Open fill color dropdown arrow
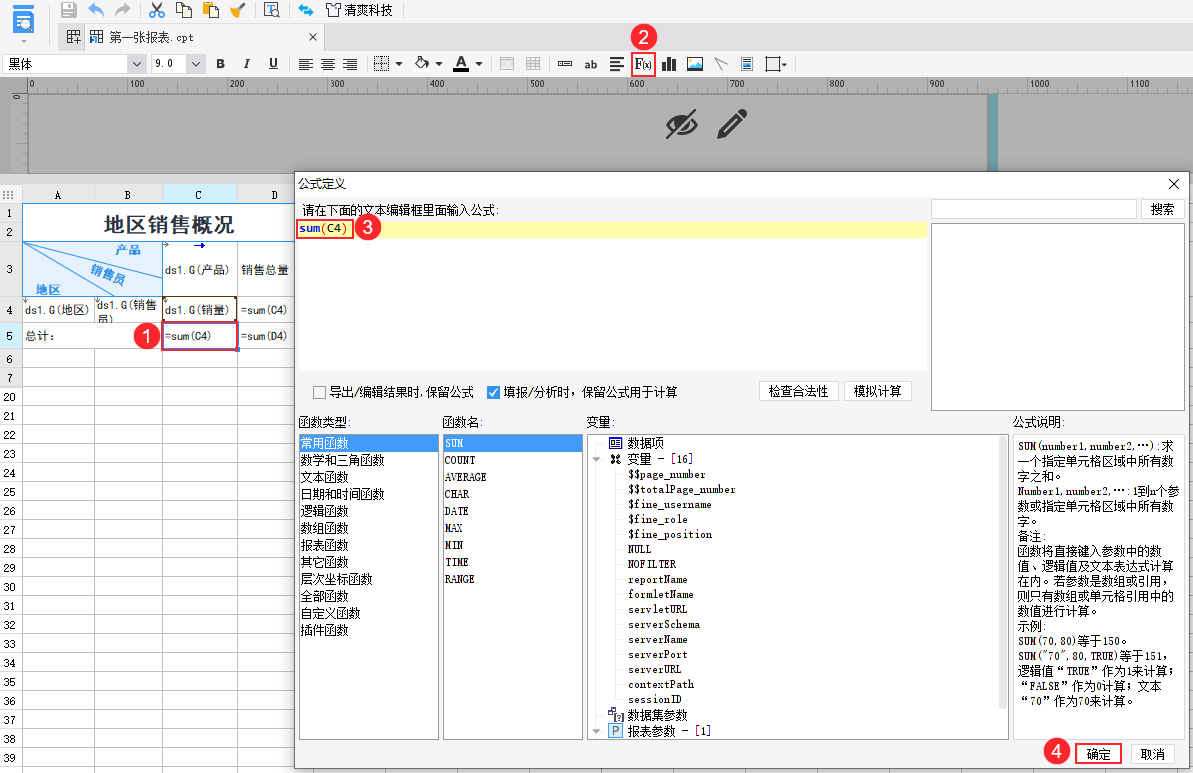Screen dimensions: 1193x773 [439, 64]
